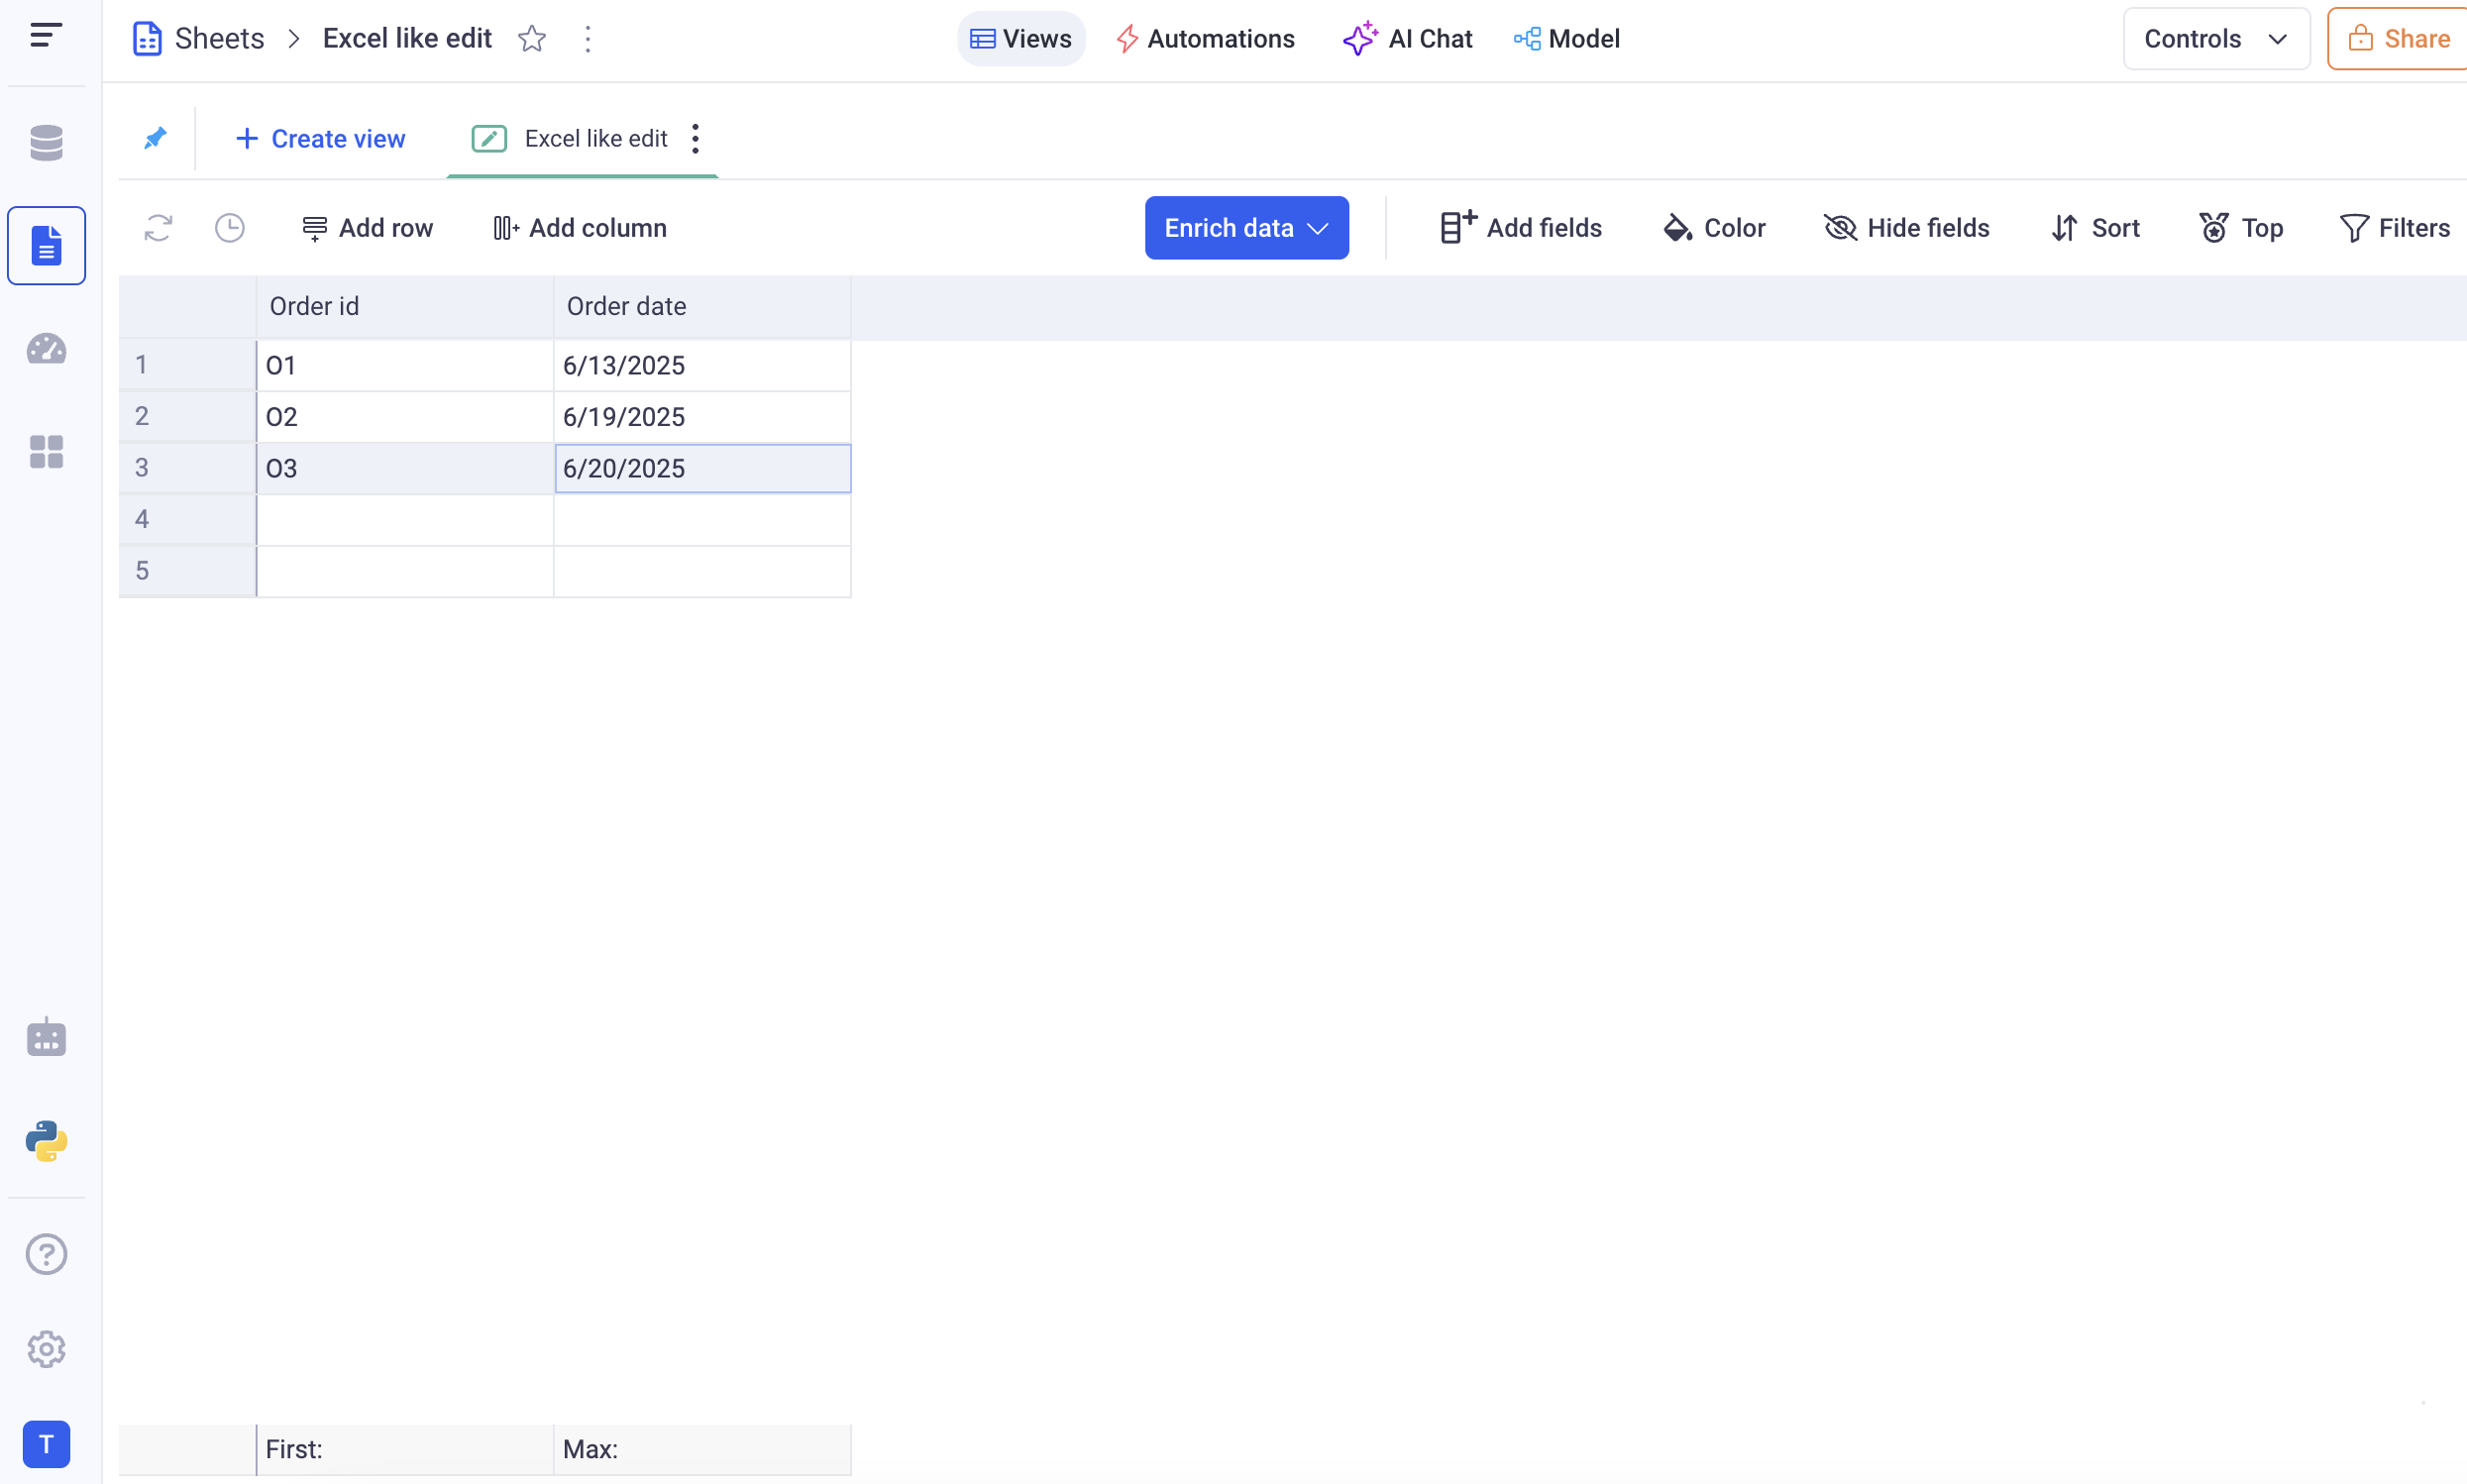Open the database icon in sidebar
This screenshot has width=2467, height=1484.
tap(46, 143)
